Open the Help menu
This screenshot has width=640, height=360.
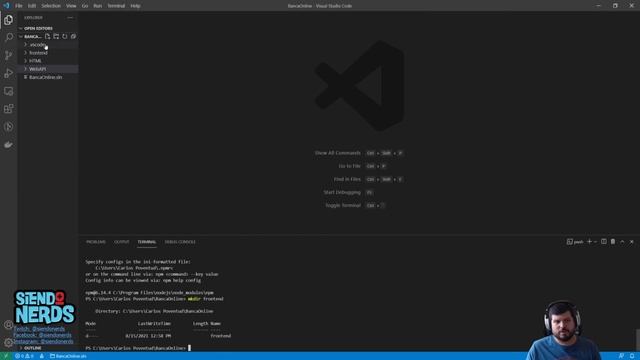click(136, 6)
